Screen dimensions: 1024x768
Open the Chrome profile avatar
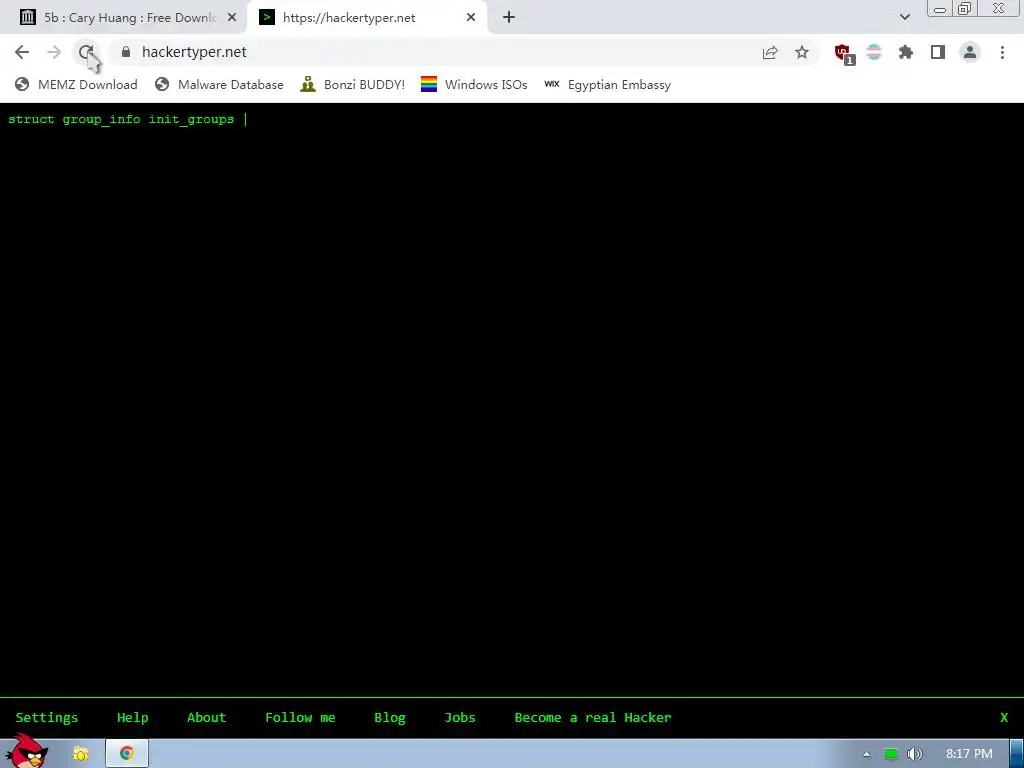click(970, 52)
